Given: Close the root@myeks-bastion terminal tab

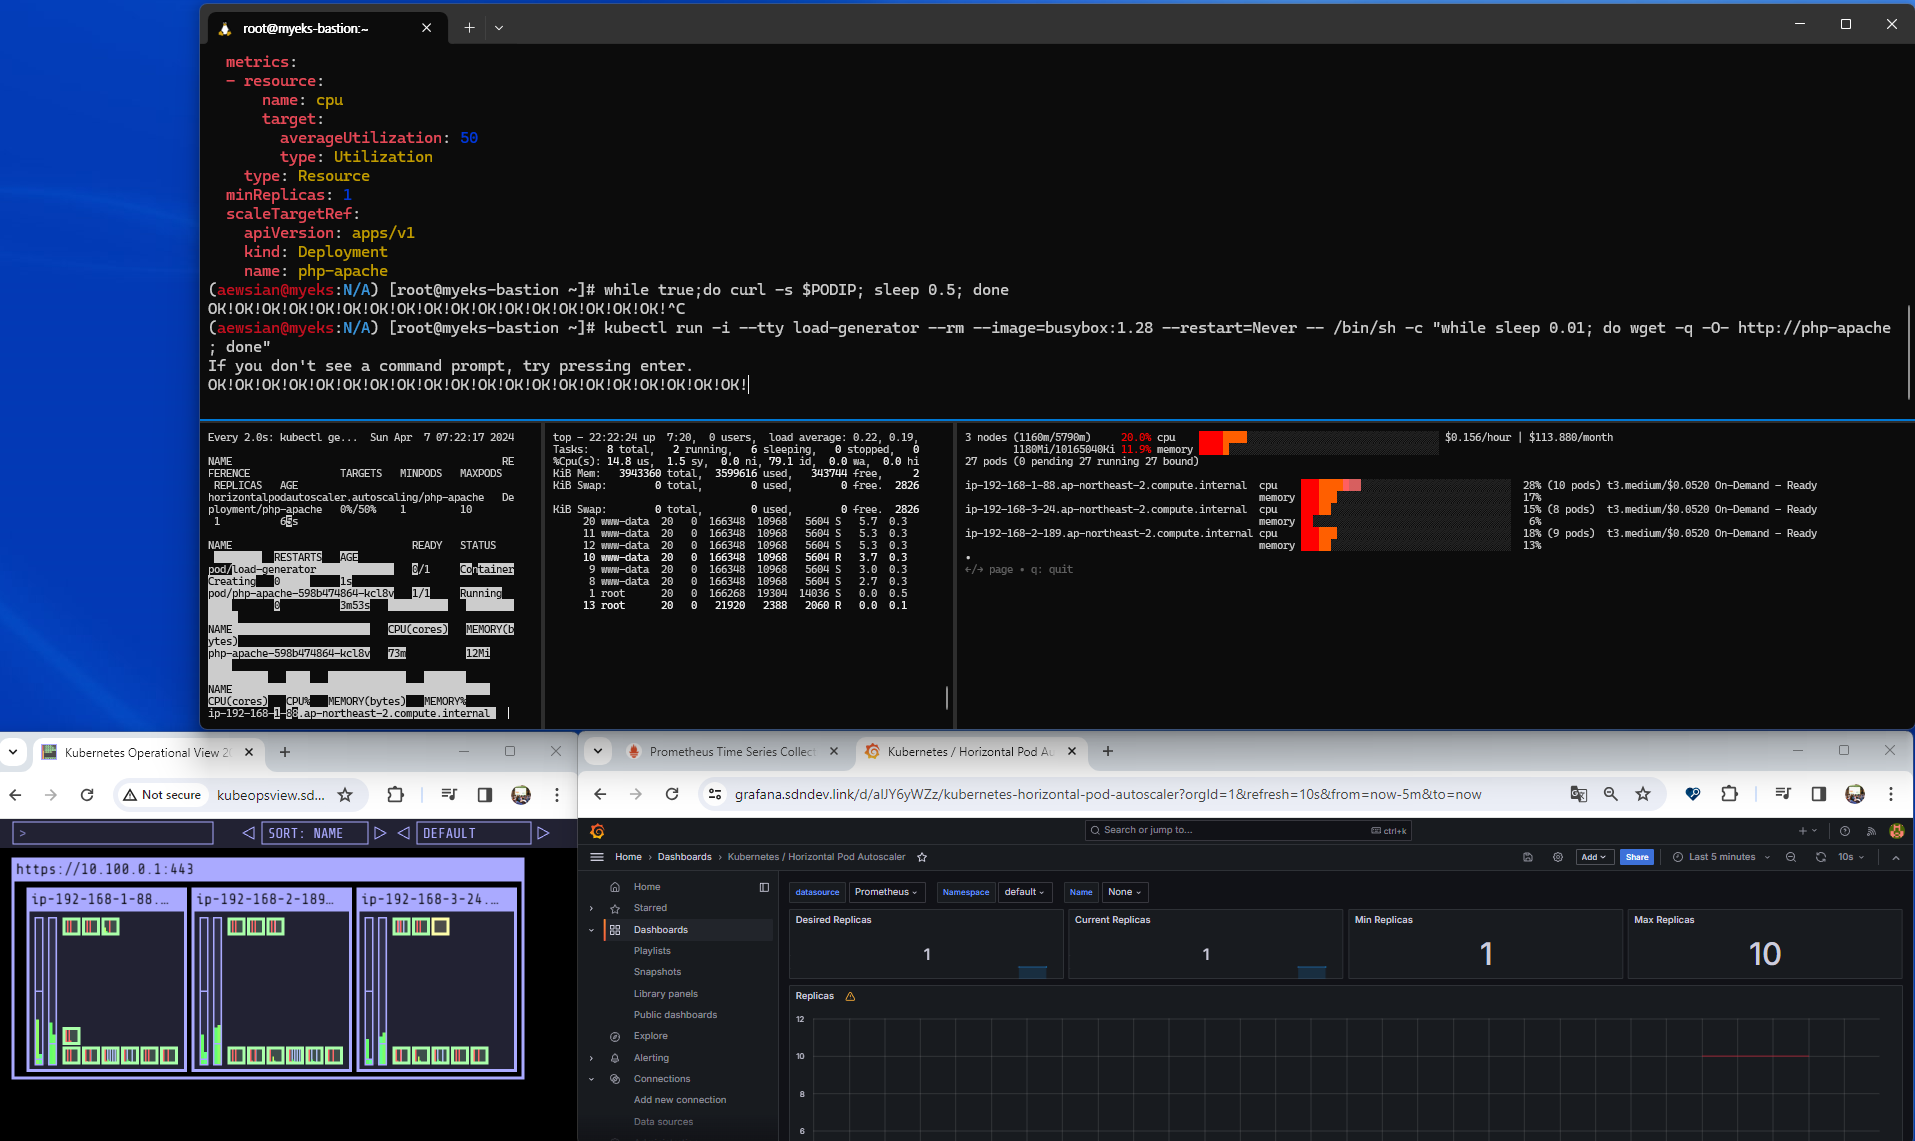Looking at the screenshot, I should coord(427,28).
